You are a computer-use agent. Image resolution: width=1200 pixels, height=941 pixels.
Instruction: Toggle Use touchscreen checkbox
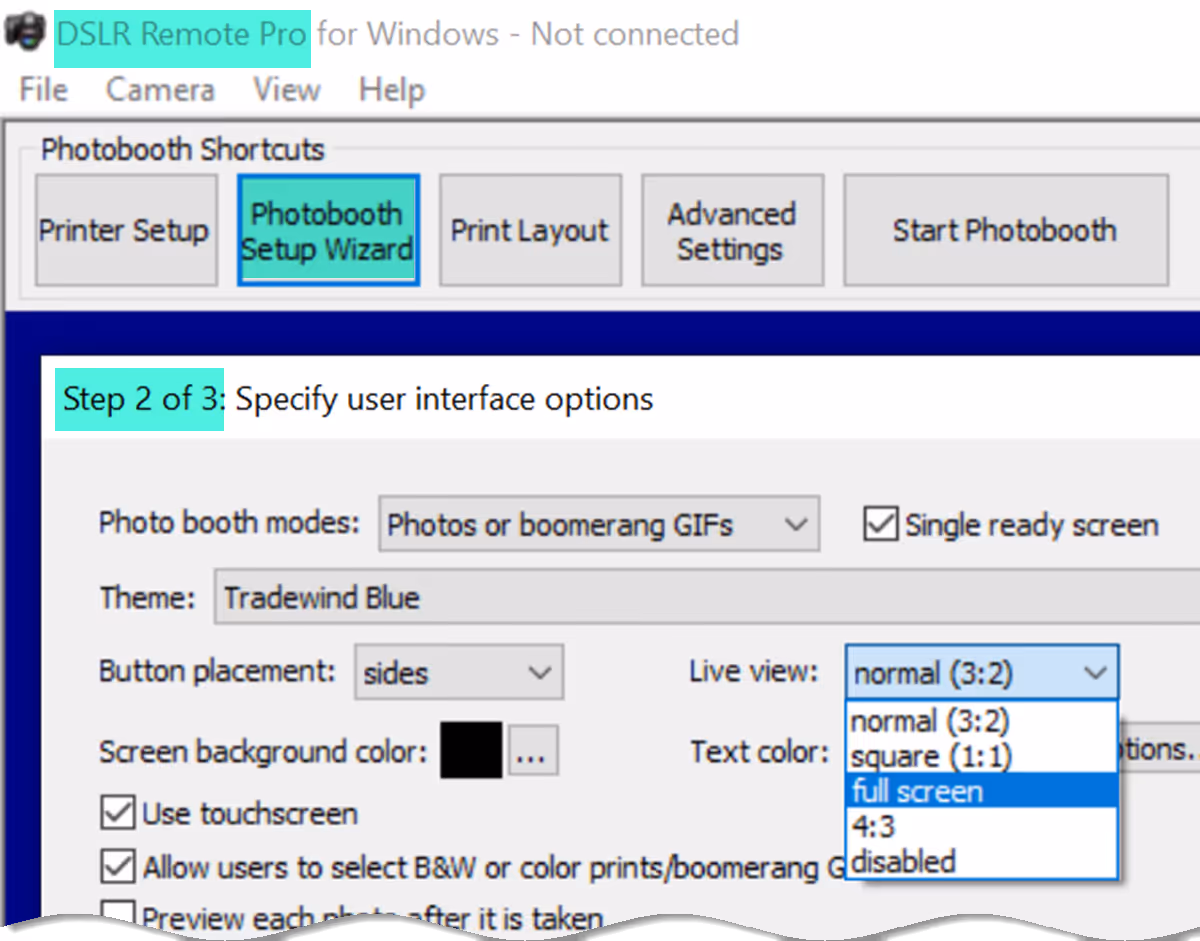click(x=118, y=813)
